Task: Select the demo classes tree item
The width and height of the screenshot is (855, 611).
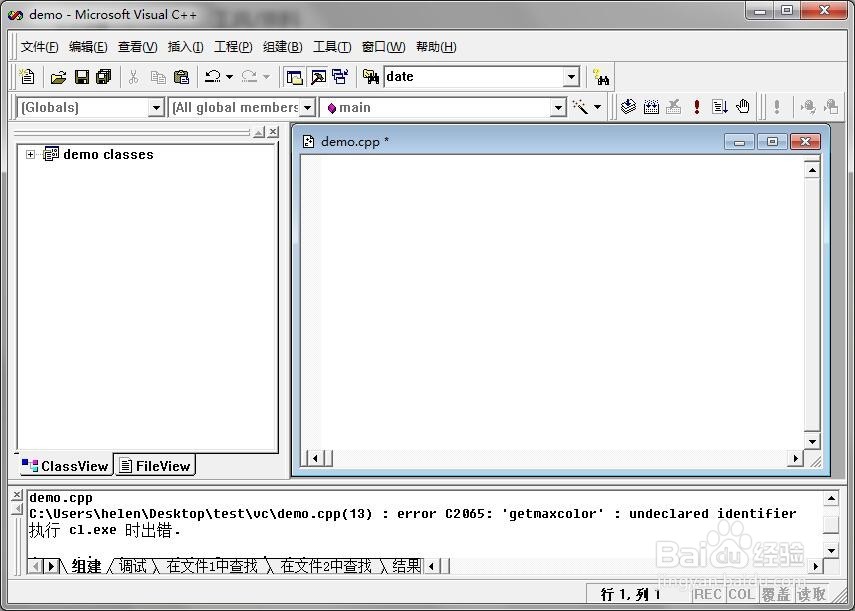Action: click(x=108, y=155)
